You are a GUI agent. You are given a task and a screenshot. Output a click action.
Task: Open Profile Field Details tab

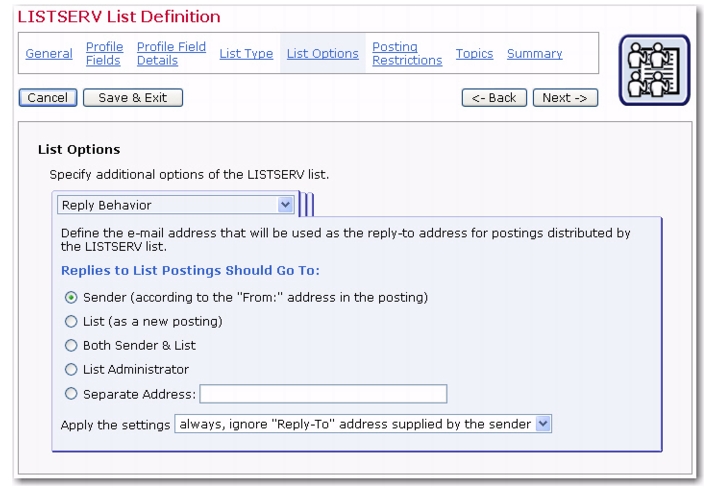click(171, 53)
